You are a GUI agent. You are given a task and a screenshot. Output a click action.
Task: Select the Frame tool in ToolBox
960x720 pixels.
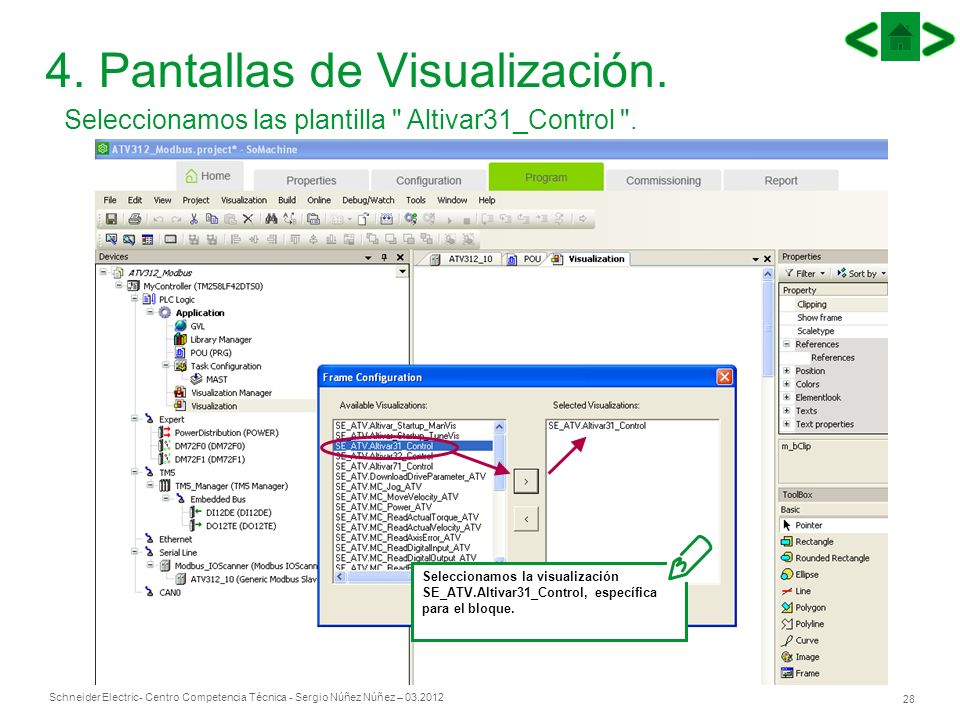point(801,673)
